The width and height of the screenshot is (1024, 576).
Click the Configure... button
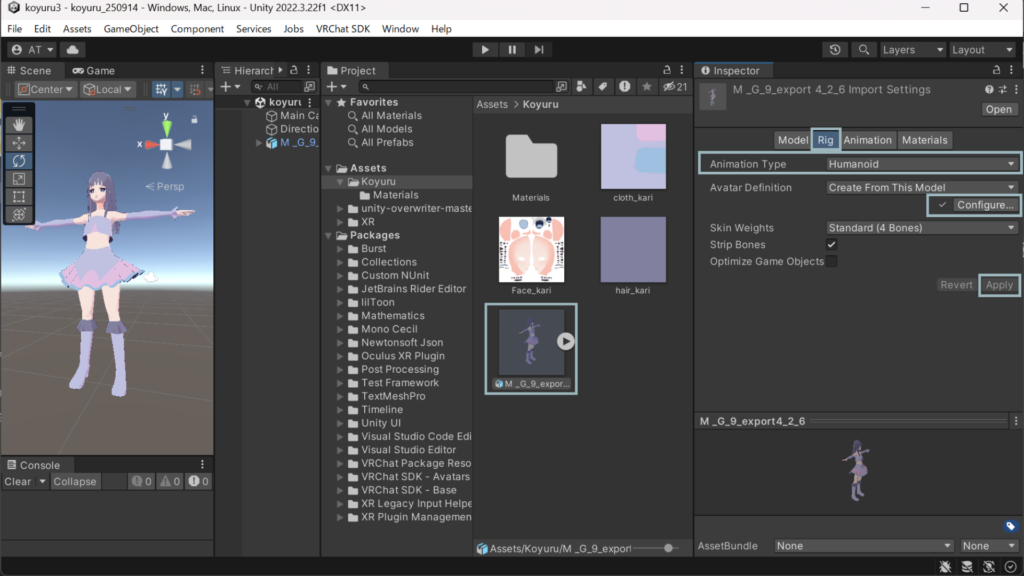tap(984, 205)
